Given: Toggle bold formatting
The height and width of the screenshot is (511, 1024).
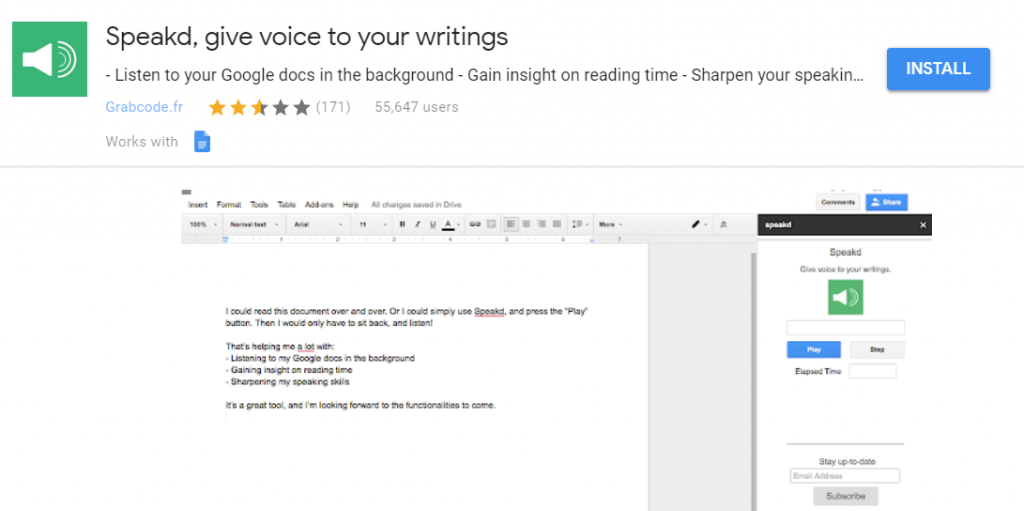Looking at the screenshot, I should pyautogui.click(x=402, y=224).
